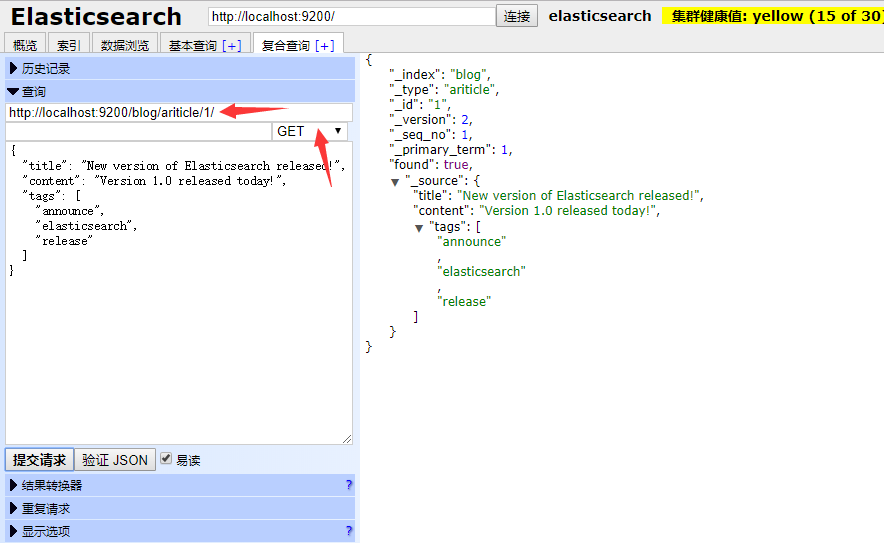The image size is (884, 543).
Task: Click the 集群健康值 yellow status badge
Action: pyautogui.click(x=774, y=16)
